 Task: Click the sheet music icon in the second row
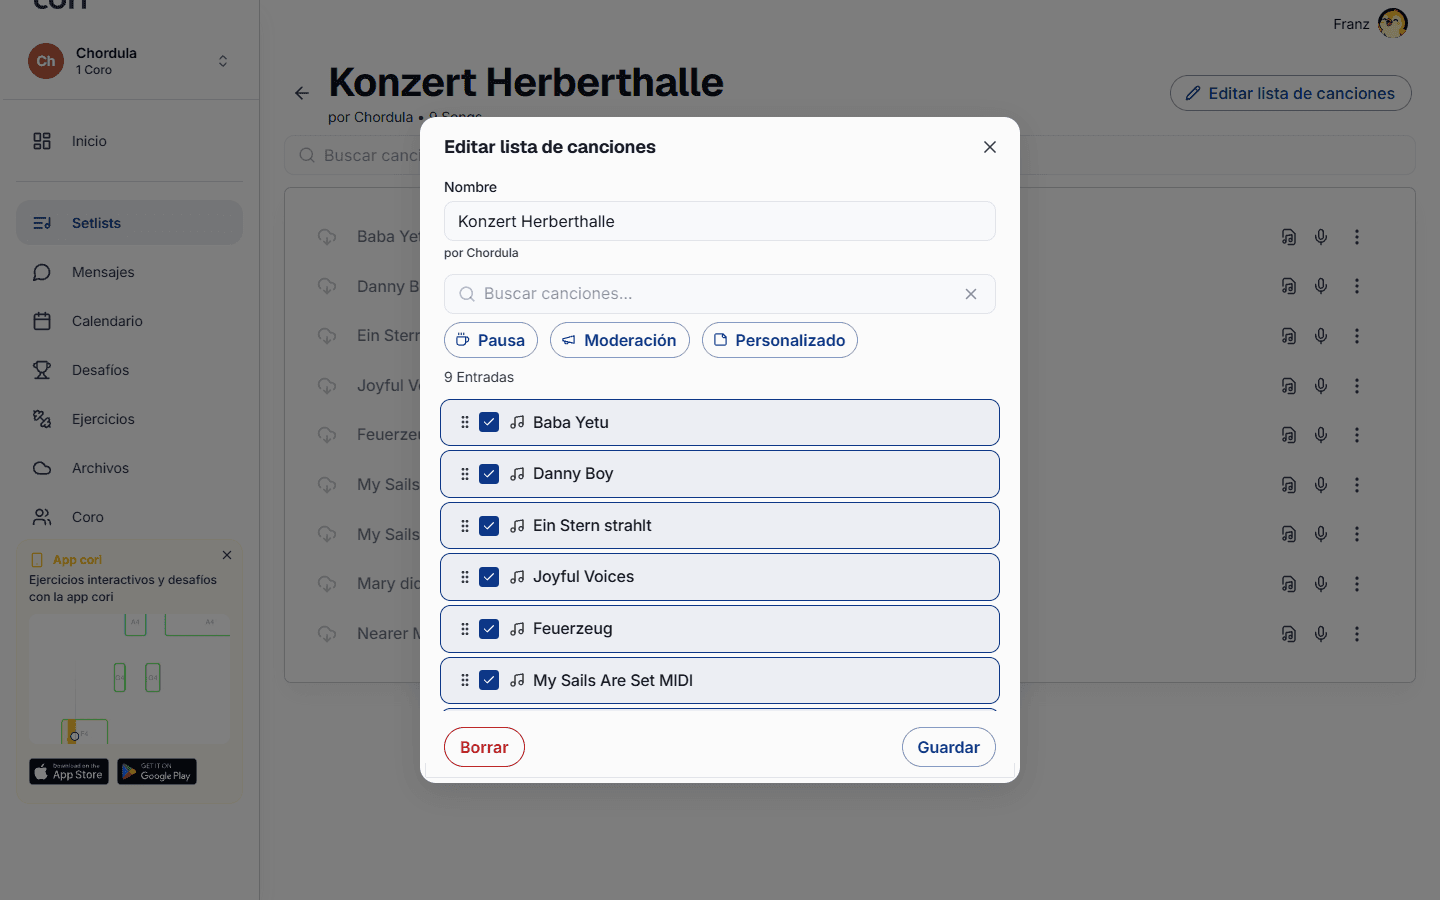[1289, 286]
